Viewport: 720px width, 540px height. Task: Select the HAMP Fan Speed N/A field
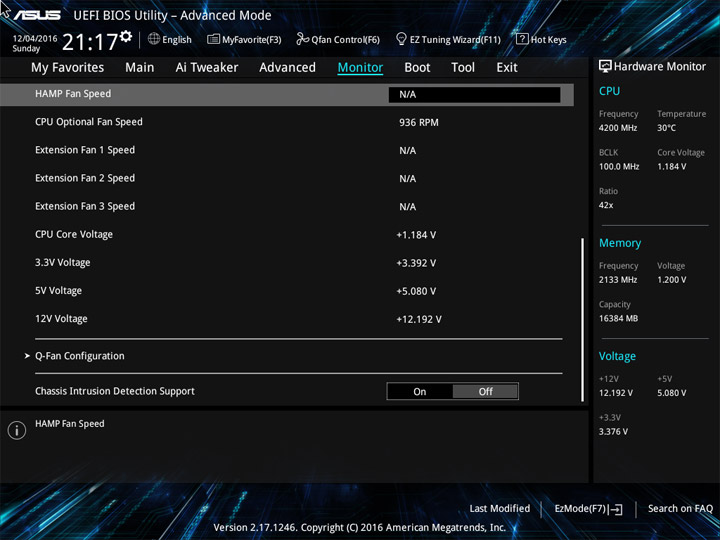[474, 95]
